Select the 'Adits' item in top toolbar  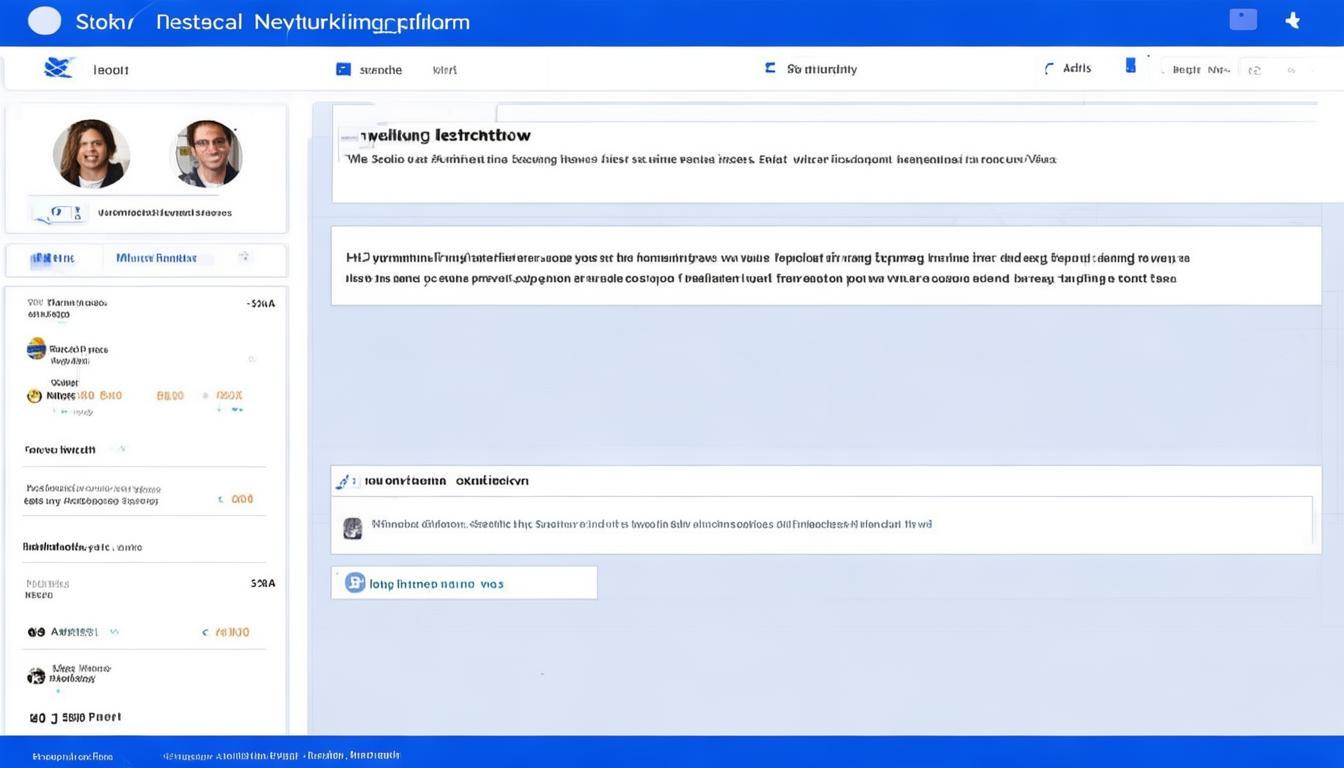[1077, 68]
